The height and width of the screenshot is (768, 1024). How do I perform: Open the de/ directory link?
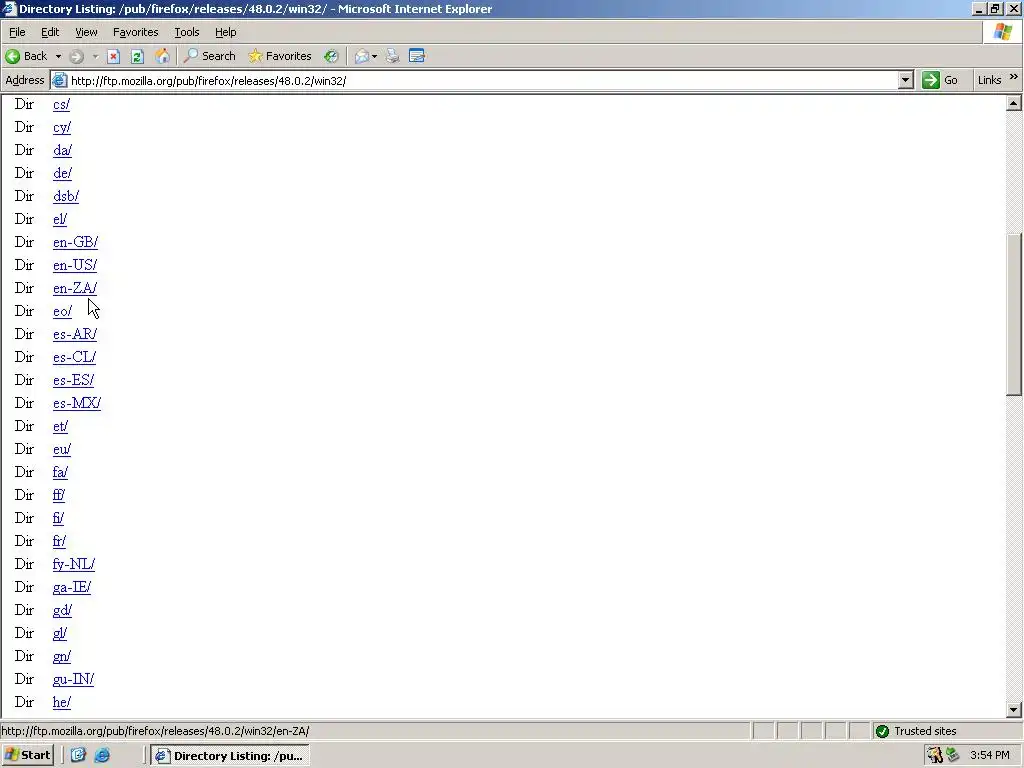point(63,173)
